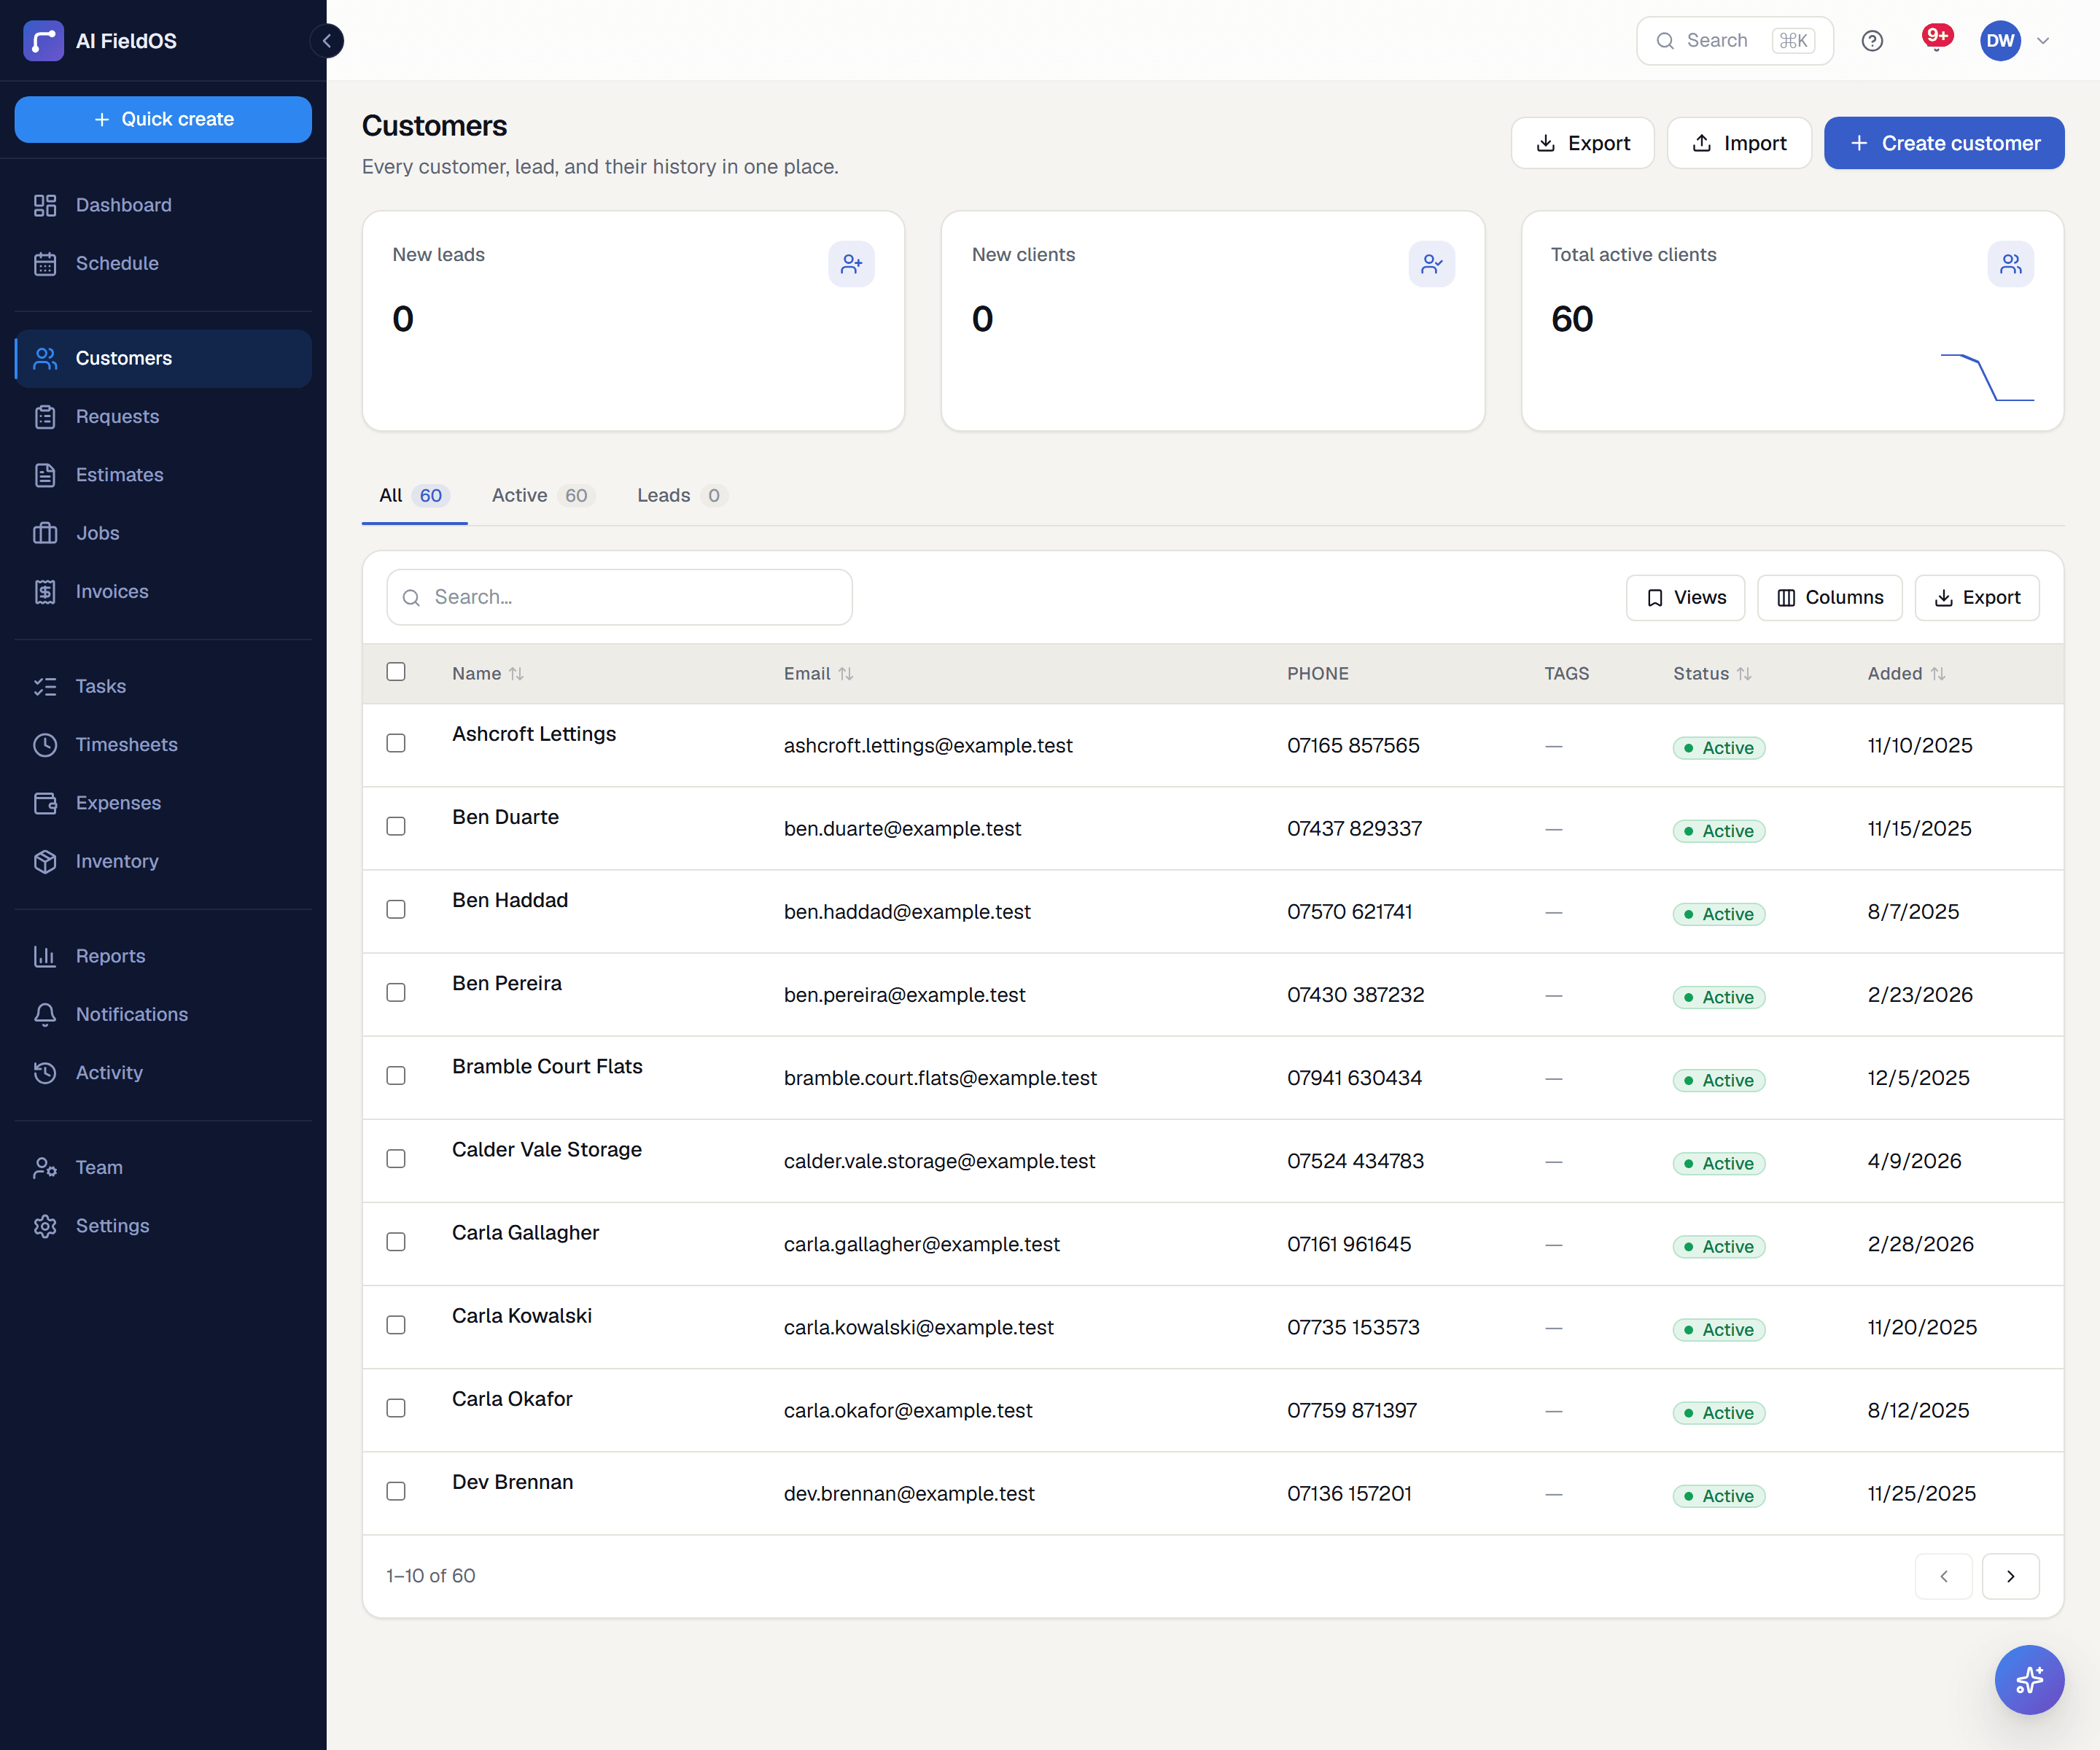The height and width of the screenshot is (1750, 2100).
Task: Focus the customers table Search field
Action: click(619, 598)
